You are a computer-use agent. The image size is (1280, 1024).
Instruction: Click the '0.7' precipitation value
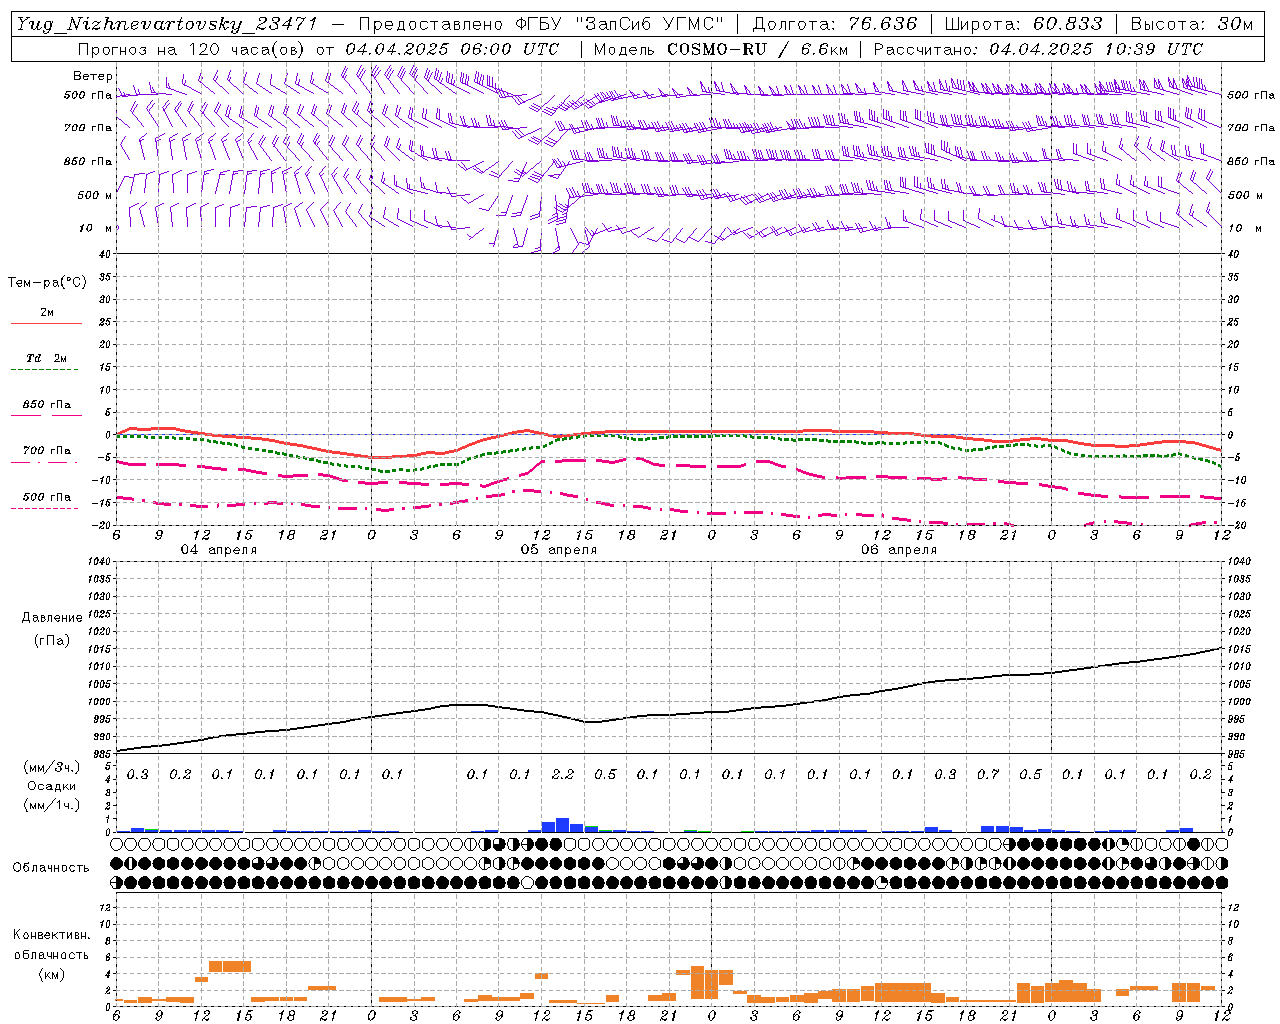pos(988,775)
